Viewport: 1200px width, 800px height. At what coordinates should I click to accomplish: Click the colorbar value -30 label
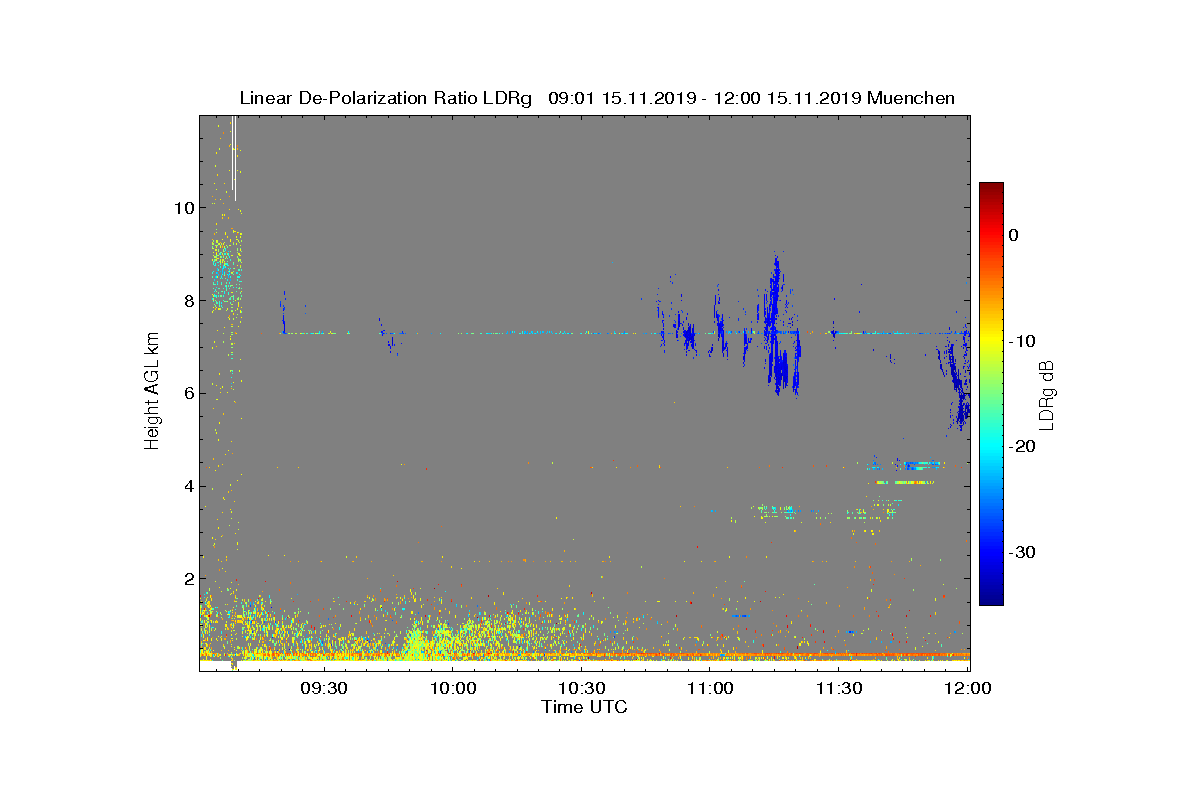coord(1022,552)
